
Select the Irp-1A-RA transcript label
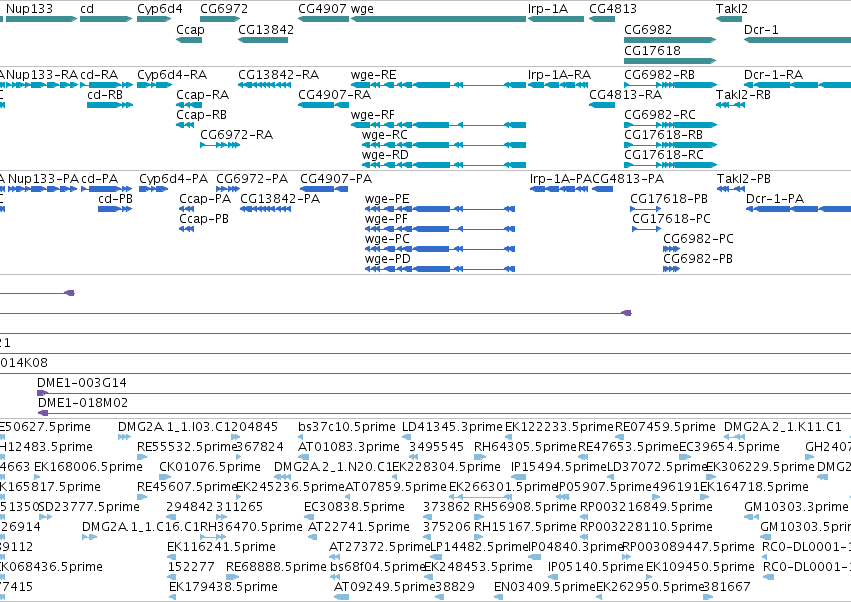559,74
